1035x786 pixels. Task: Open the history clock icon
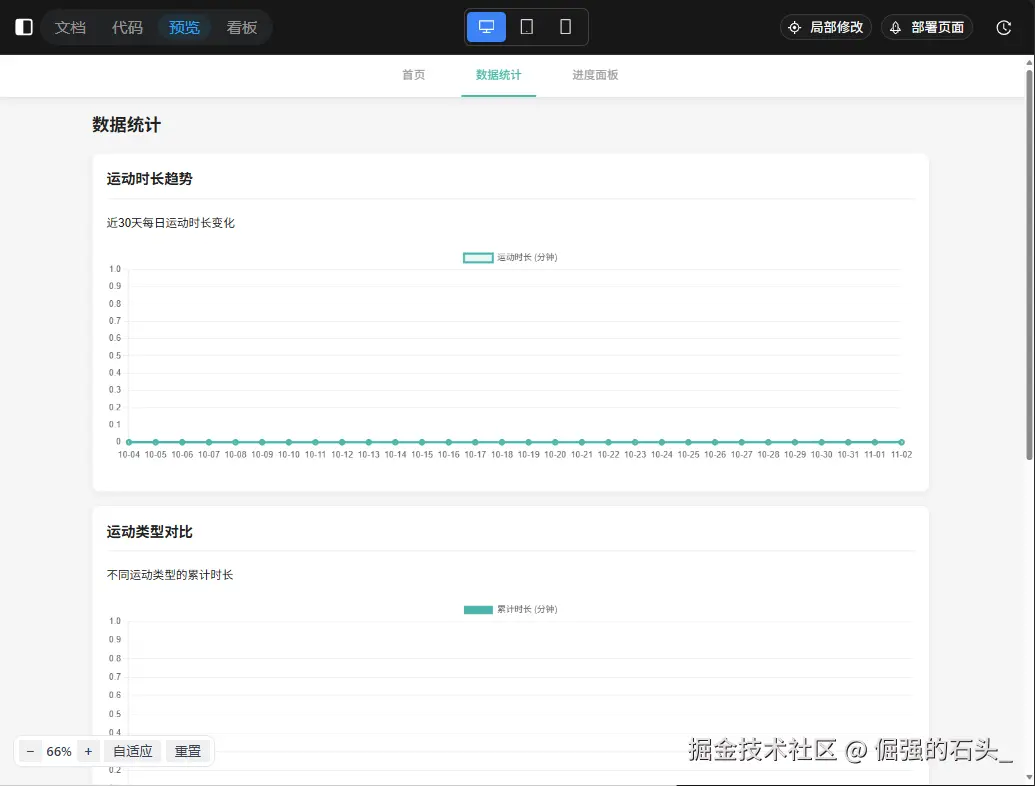point(1003,28)
